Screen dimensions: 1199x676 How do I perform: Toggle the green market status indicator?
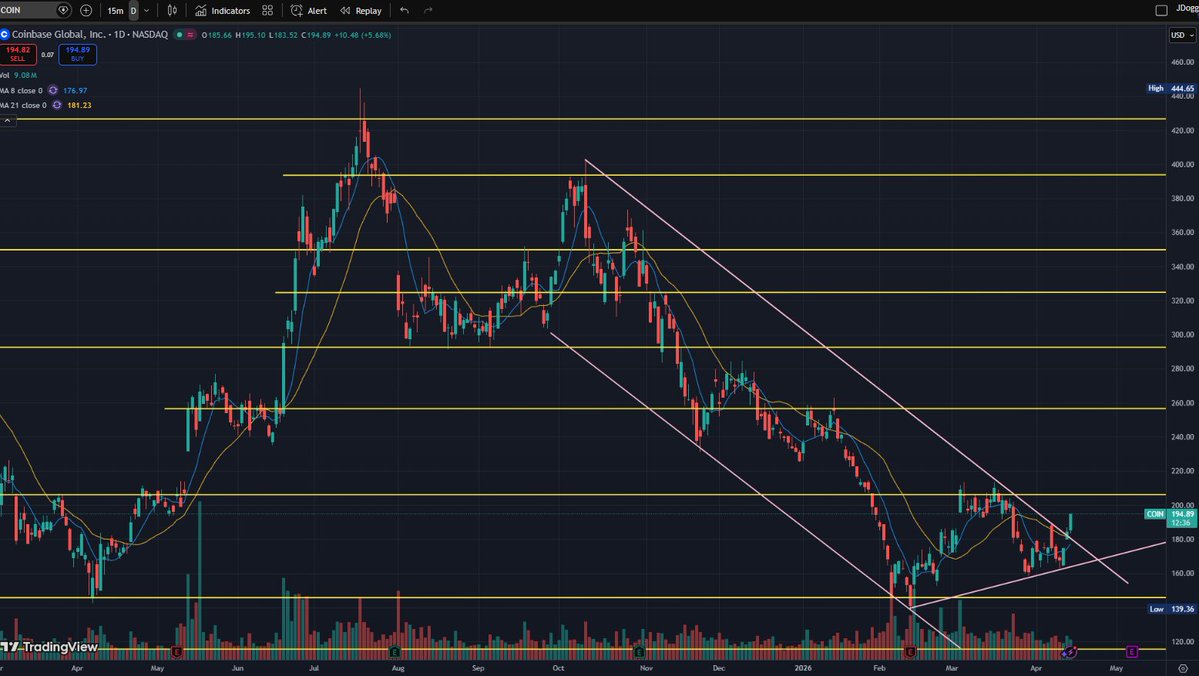point(180,34)
